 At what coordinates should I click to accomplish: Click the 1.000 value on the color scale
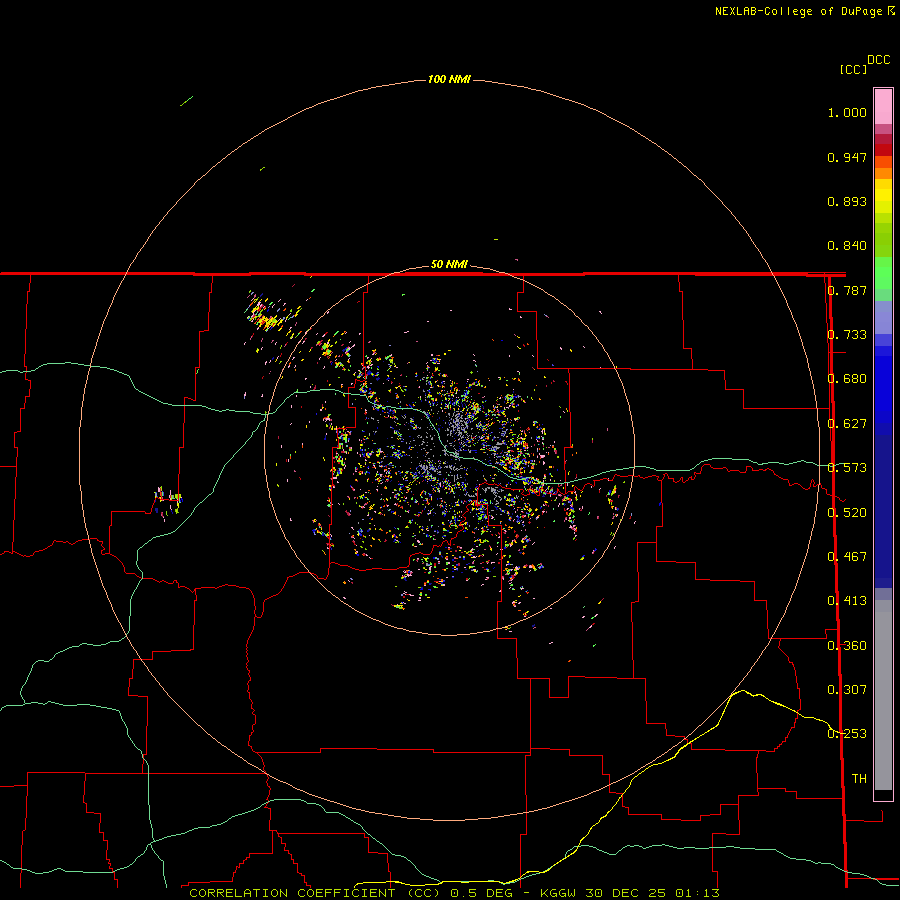click(847, 112)
